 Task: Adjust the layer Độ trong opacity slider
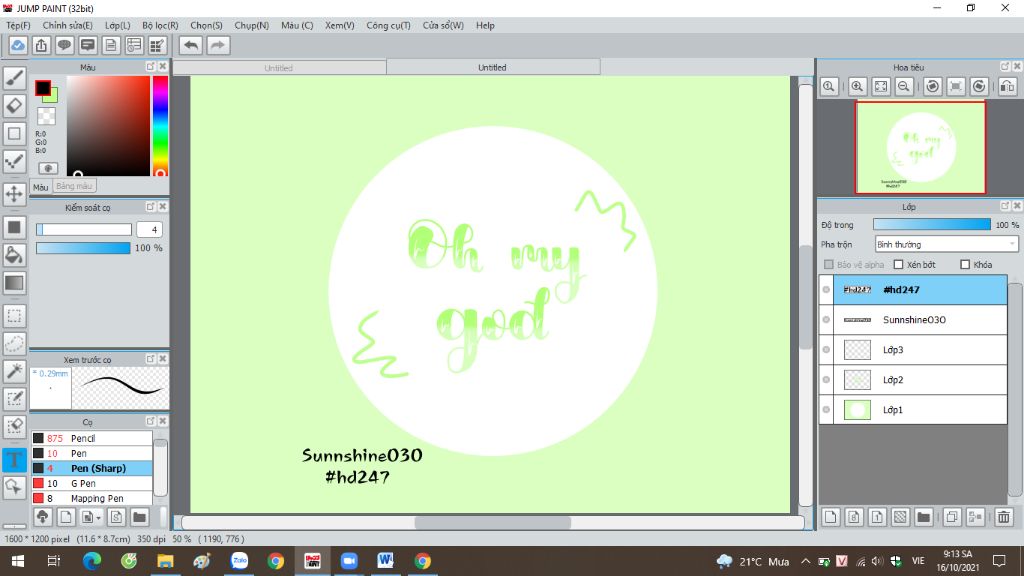(x=932, y=225)
